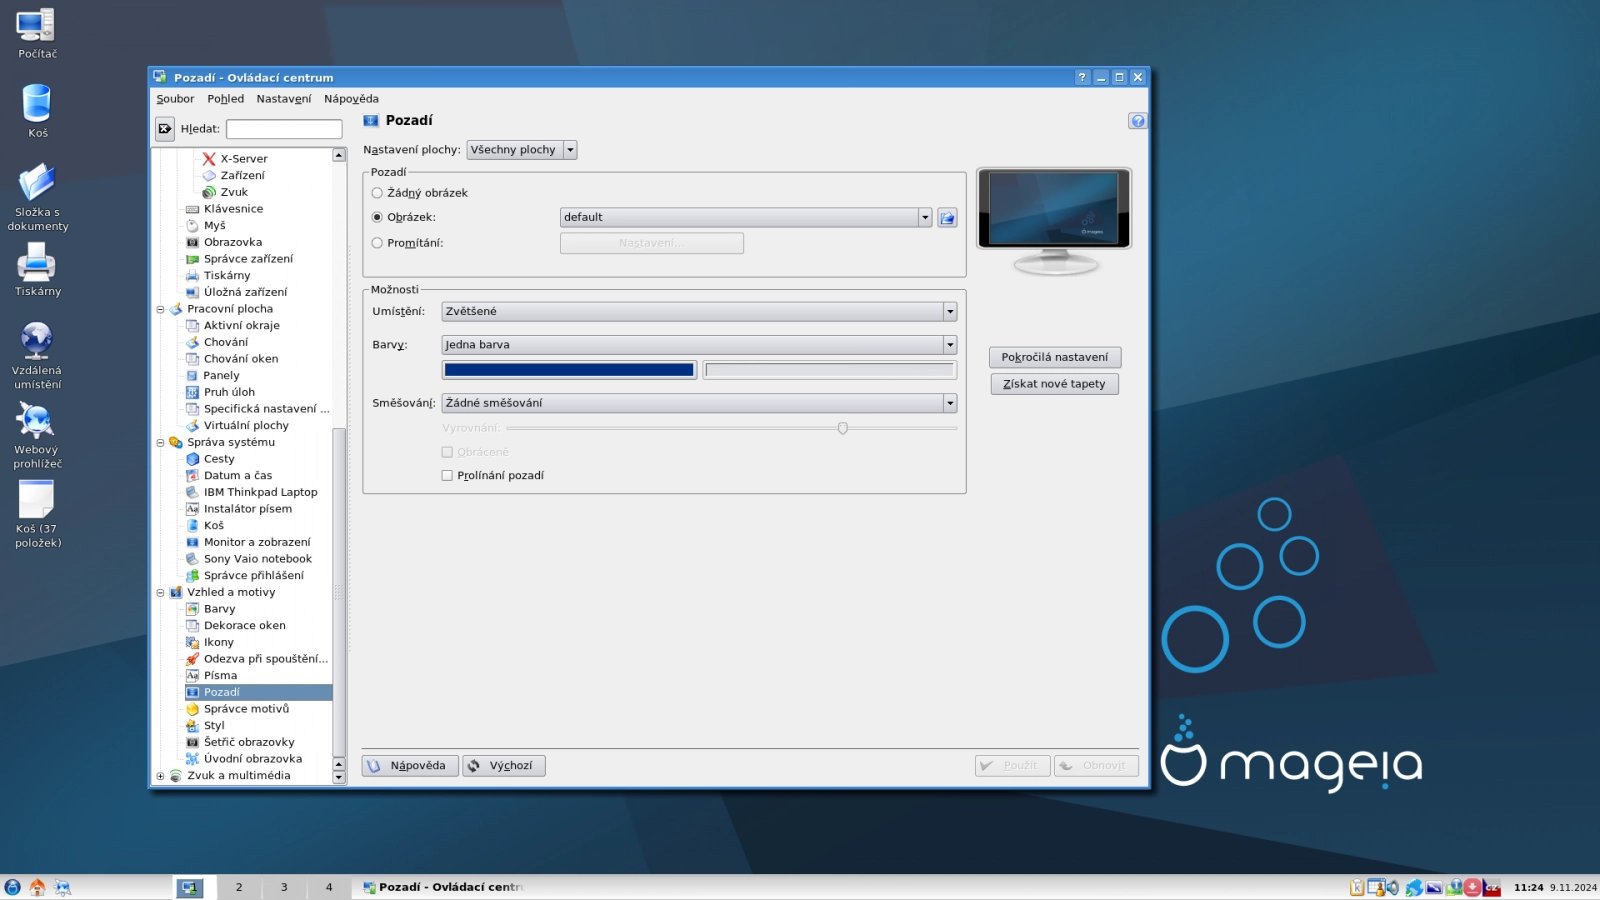Click the Použít apply button

pyautogui.click(x=1012, y=766)
